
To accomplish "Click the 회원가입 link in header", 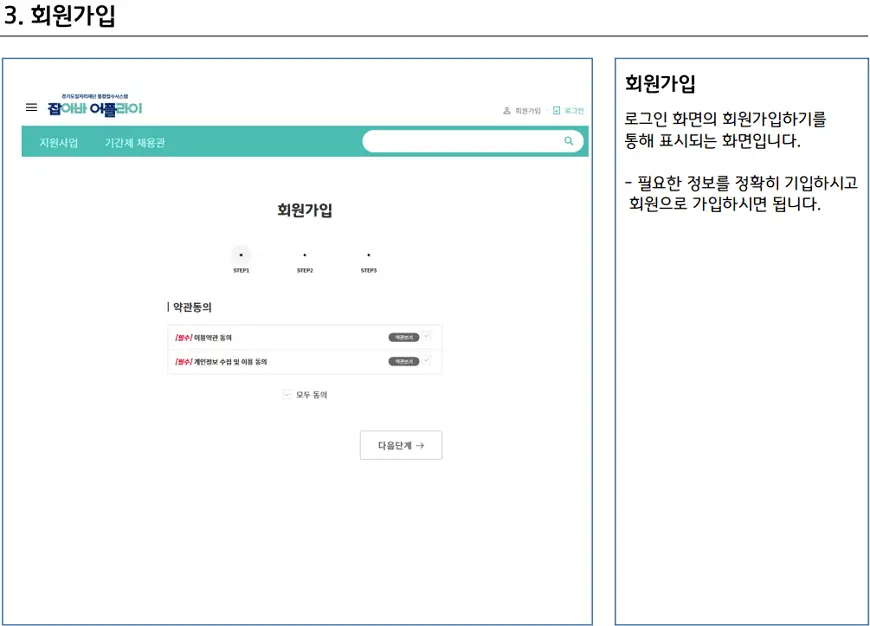I will tap(527, 111).
